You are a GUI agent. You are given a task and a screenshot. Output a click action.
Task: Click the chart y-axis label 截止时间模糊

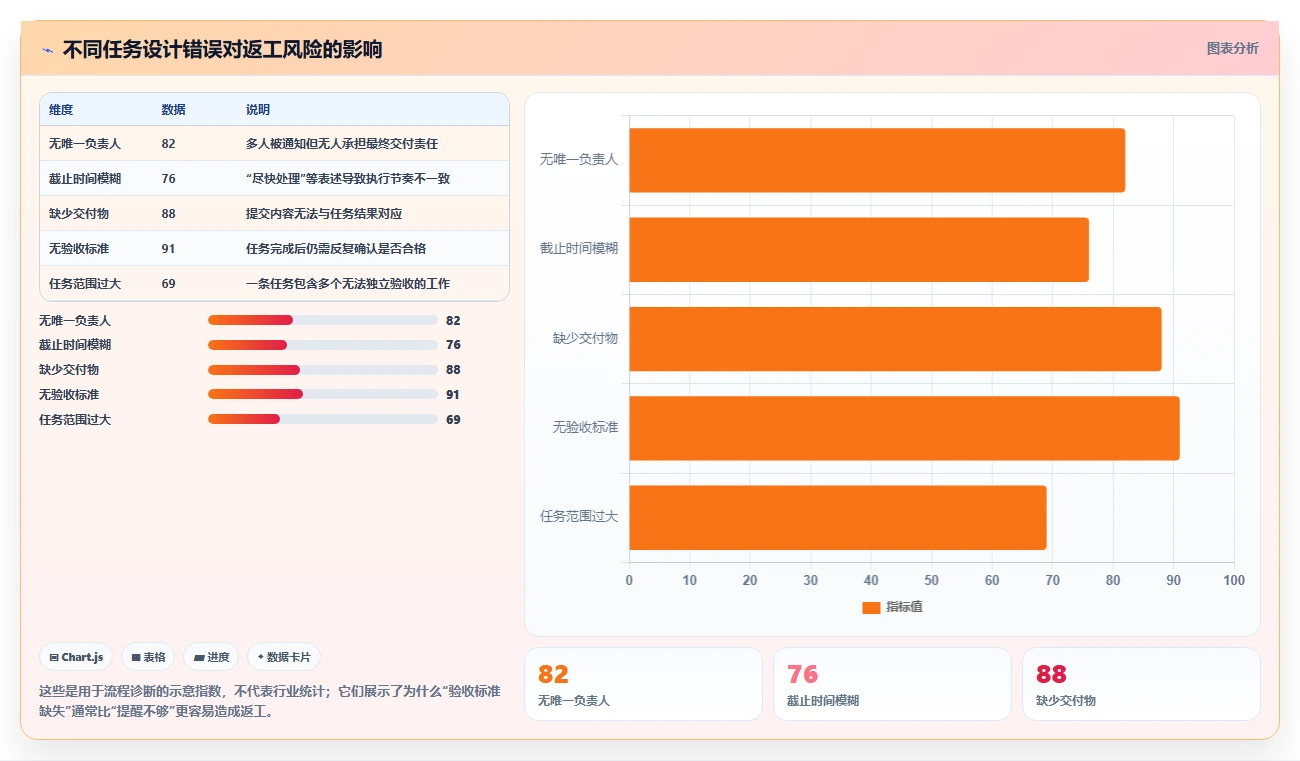(x=579, y=248)
